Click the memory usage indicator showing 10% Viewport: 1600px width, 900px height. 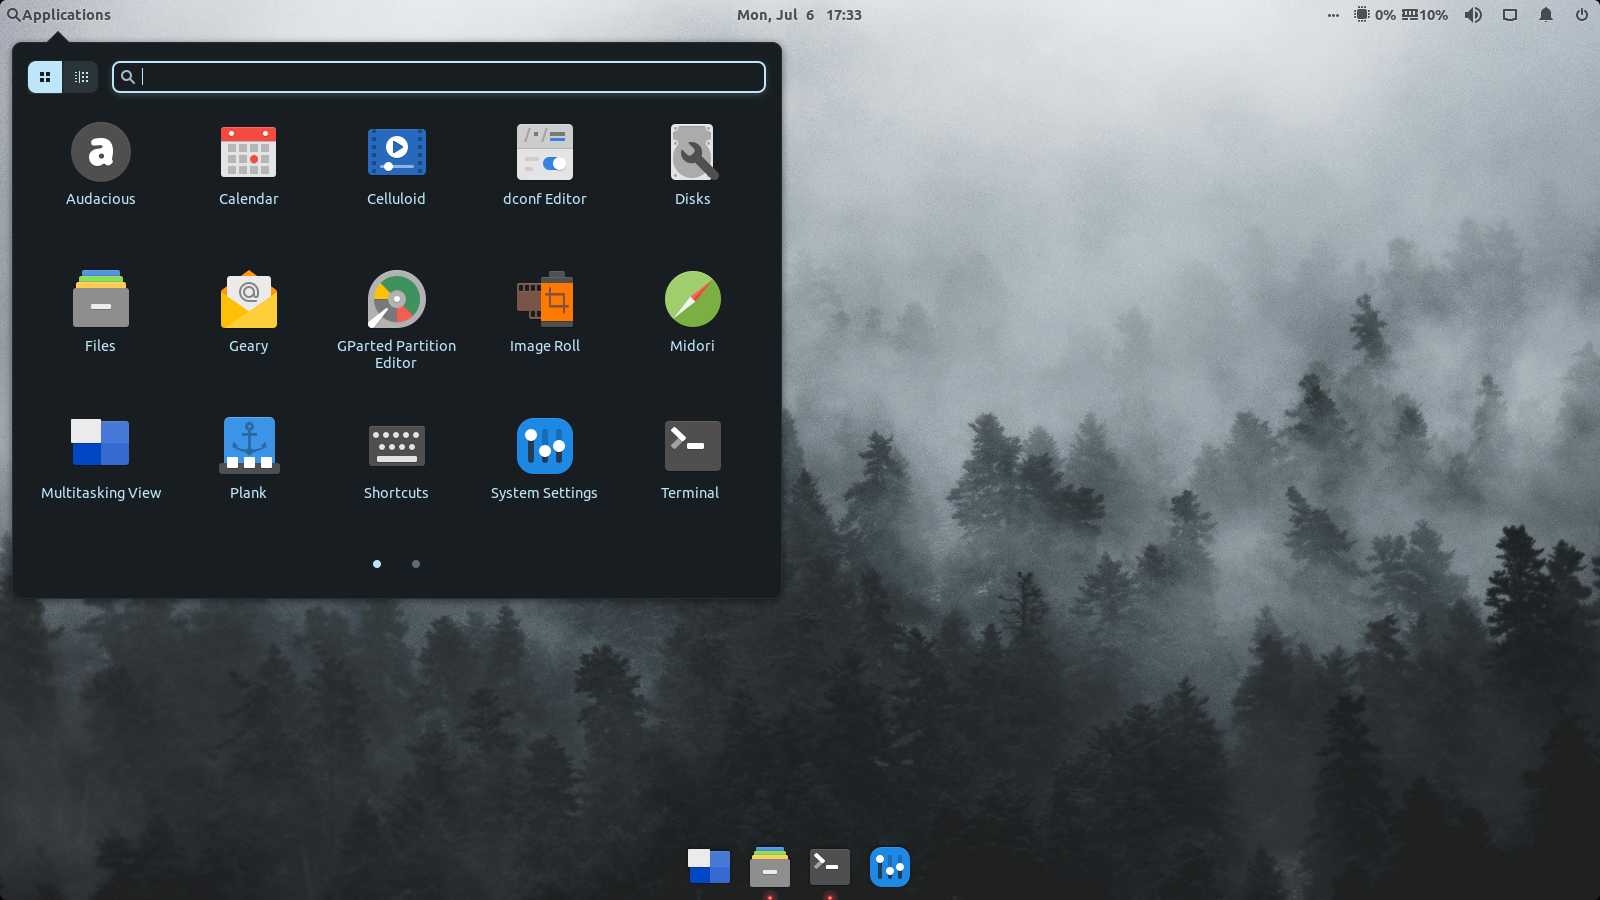tap(1425, 15)
